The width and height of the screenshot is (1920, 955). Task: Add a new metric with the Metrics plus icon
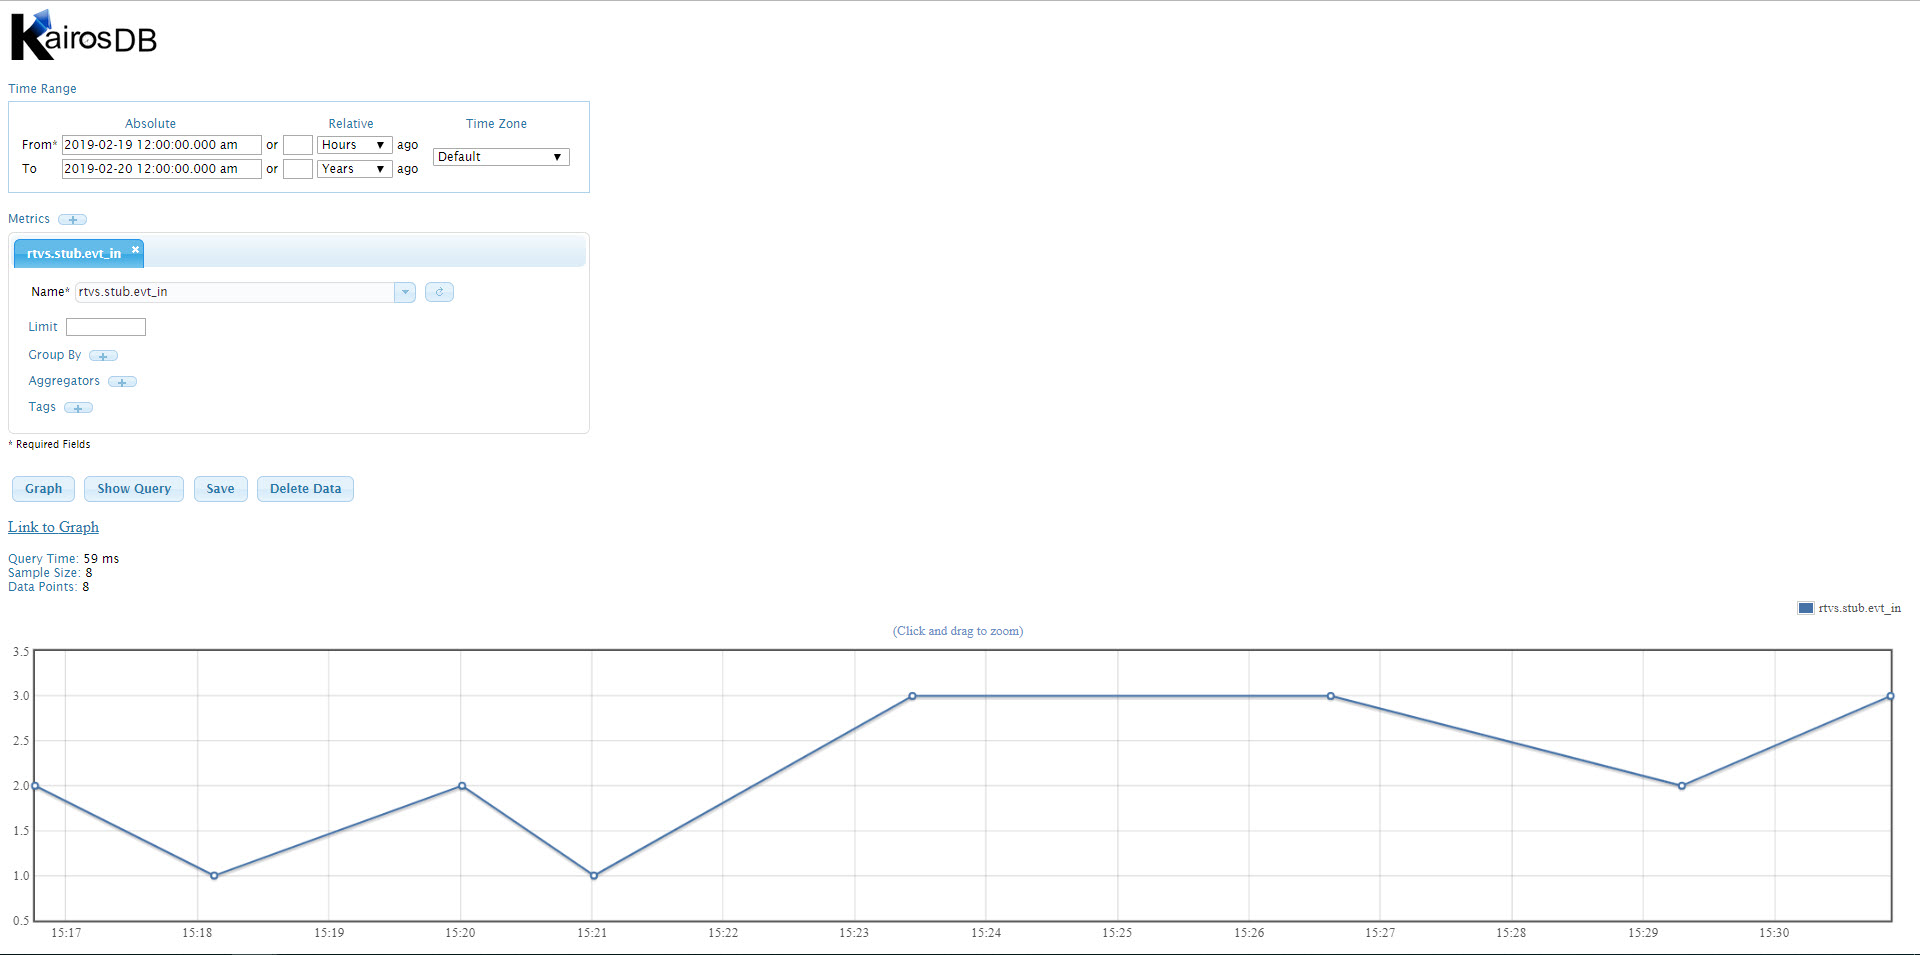pyautogui.click(x=71, y=219)
